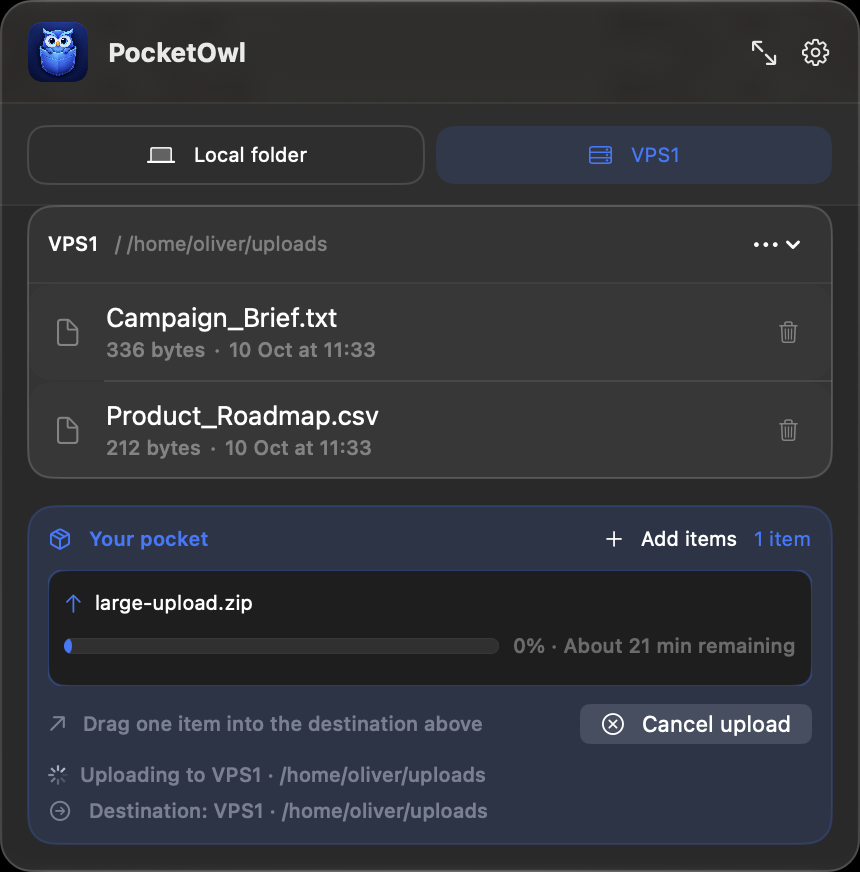Click the diagonal arrow drag hint icon
Viewport: 860px width, 872px height.
(x=58, y=724)
